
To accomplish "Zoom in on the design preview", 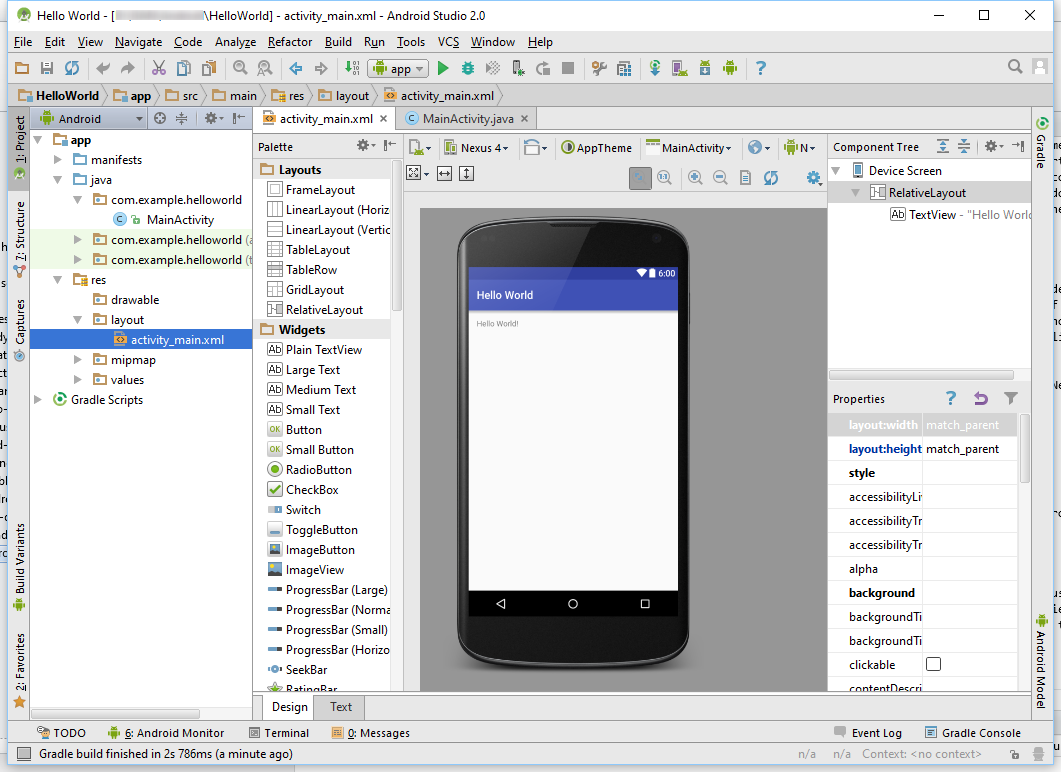I will click(x=695, y=177).
